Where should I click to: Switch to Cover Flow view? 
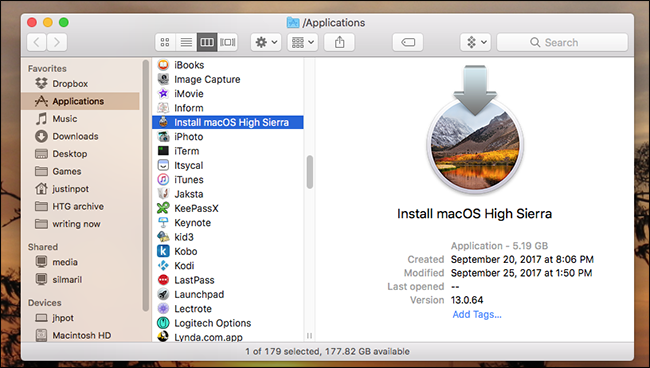click(228, 42)
